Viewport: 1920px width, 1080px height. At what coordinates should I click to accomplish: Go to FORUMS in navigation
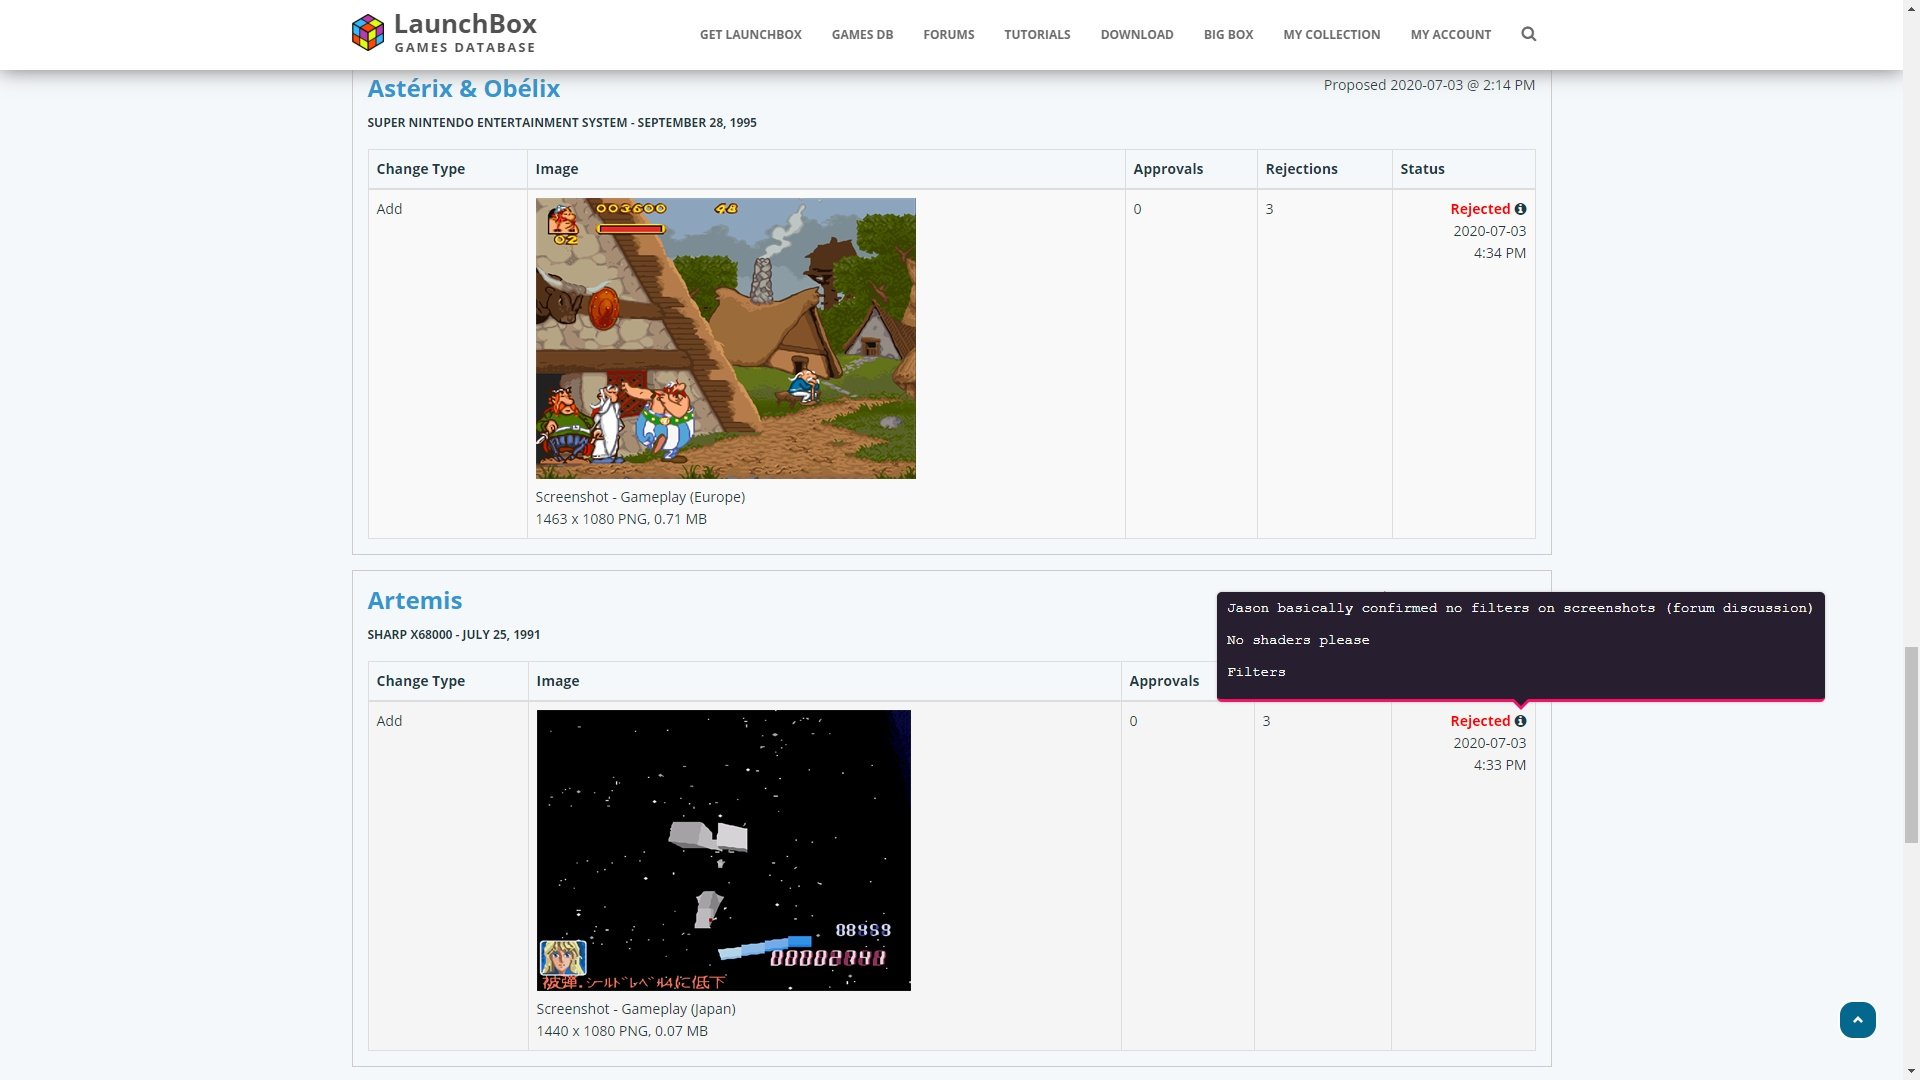(948, 34)
